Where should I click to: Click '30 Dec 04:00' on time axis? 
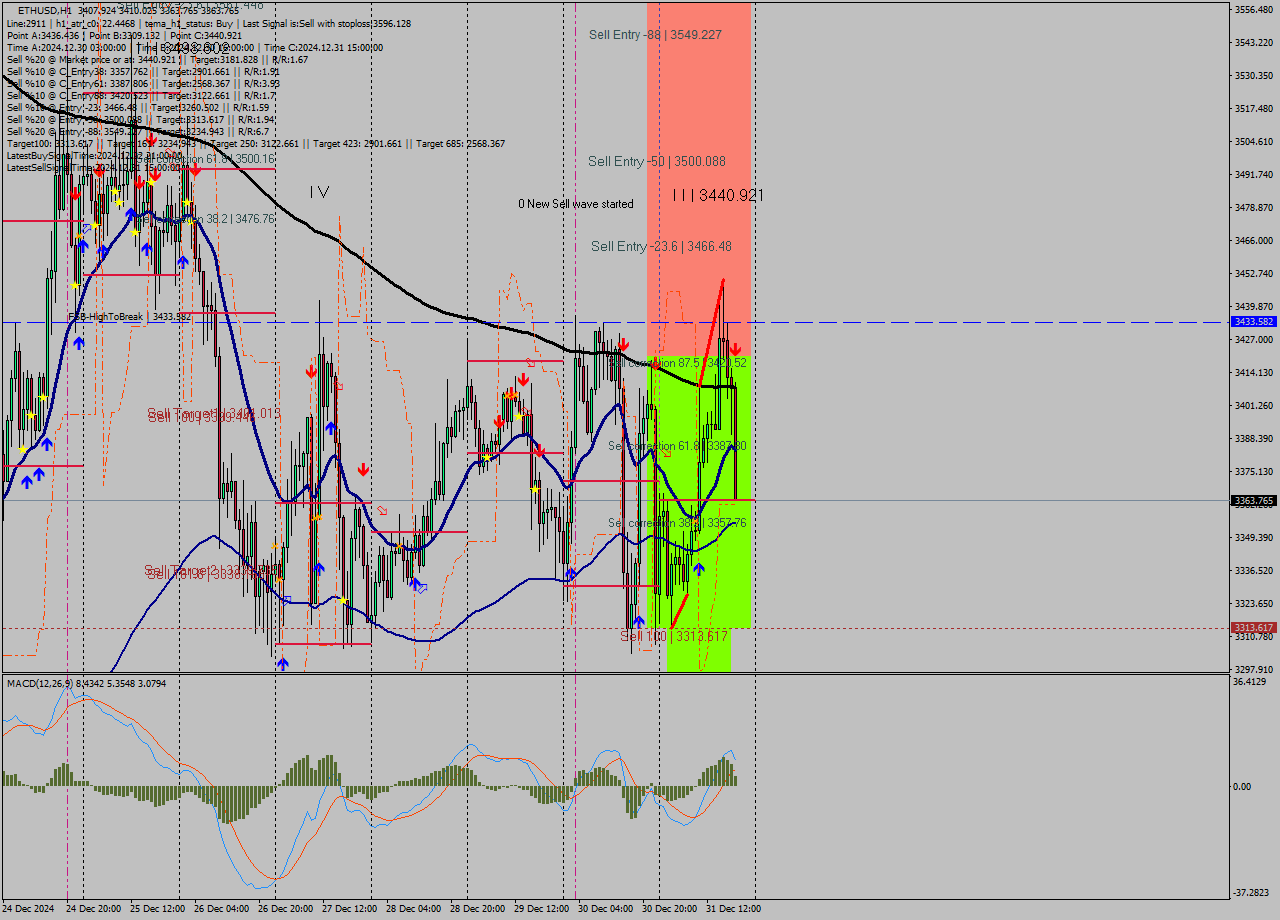(606, 909)
